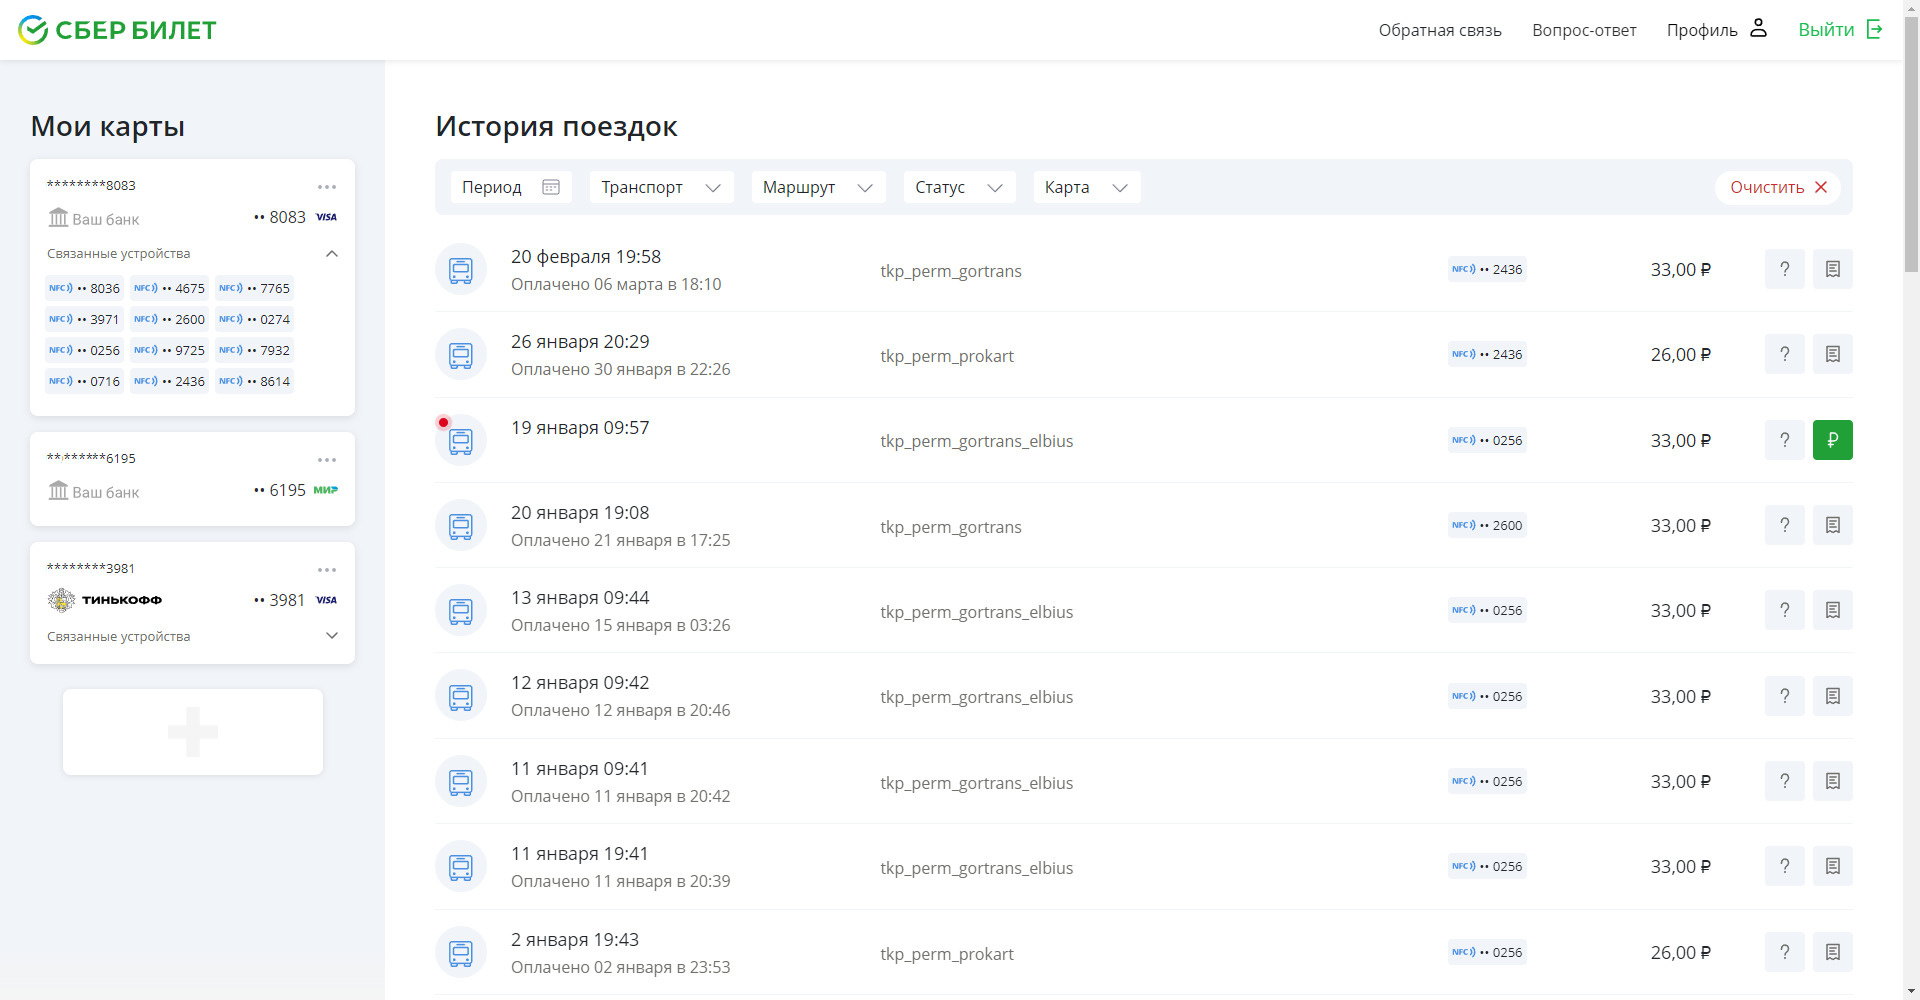1920x1000 pixels.
Task: Collapse linked devices of card 8083
Action: pos(332,254)
